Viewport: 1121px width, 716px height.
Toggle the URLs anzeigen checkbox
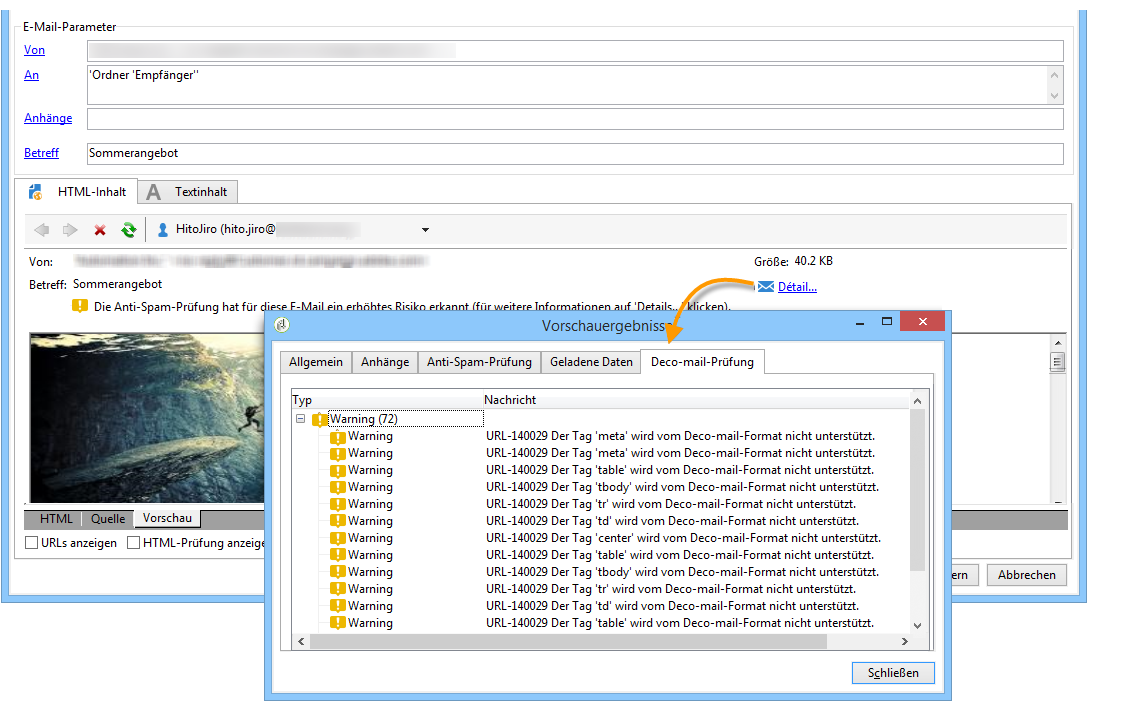pos(31,542)
